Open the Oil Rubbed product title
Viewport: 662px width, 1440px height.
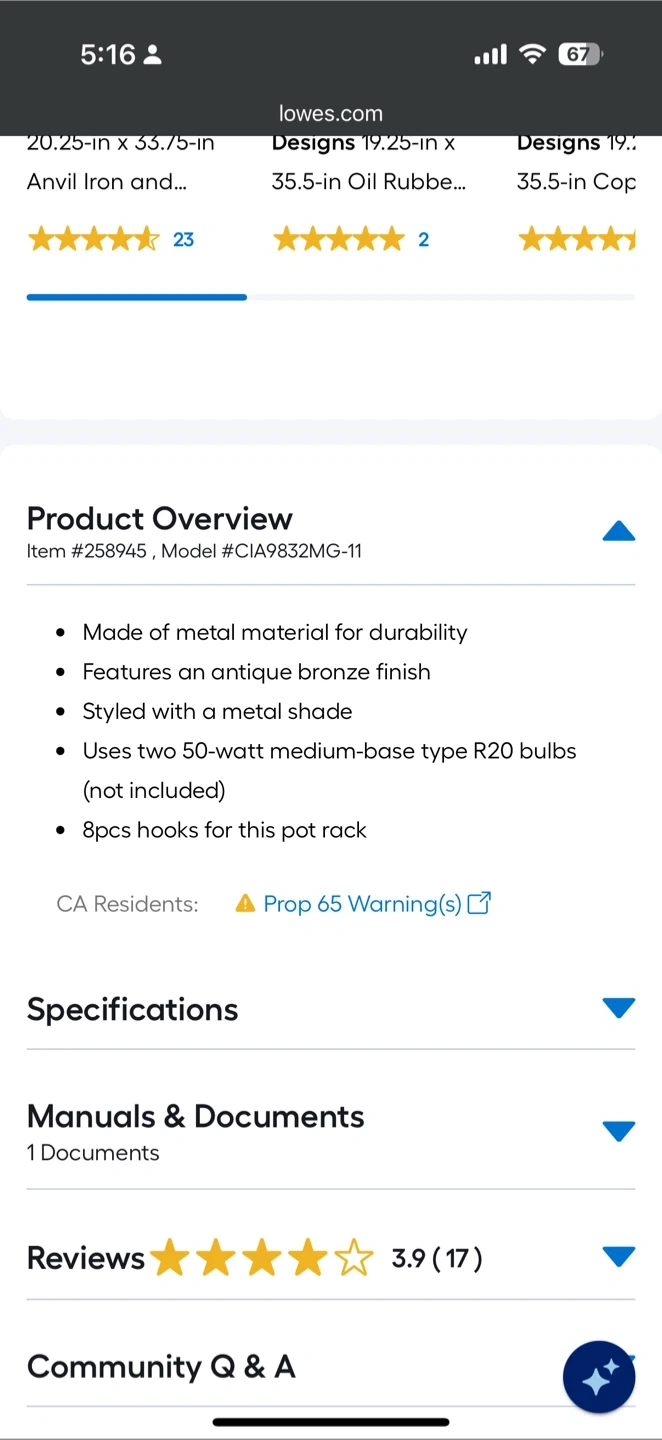[368, 182]
